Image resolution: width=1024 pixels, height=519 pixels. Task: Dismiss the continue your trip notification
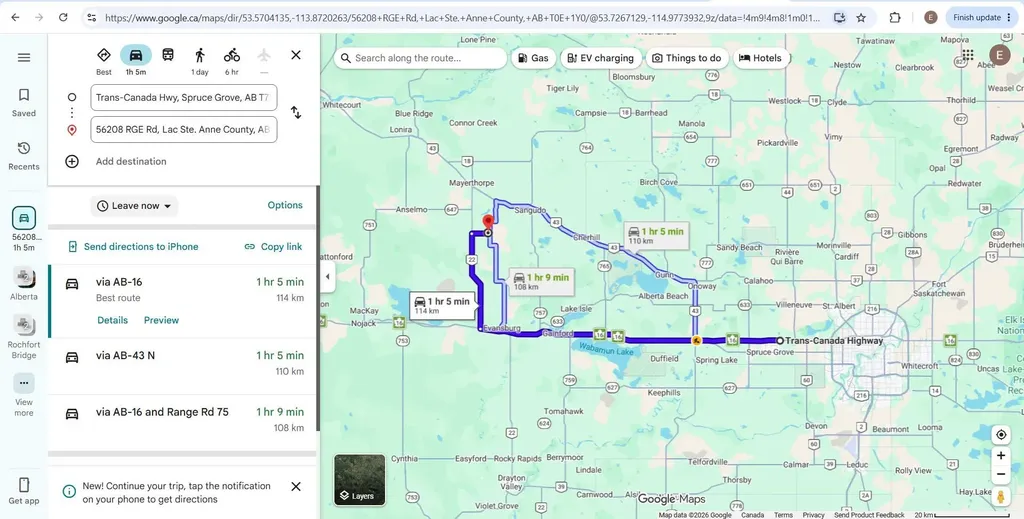click(296, 486)
